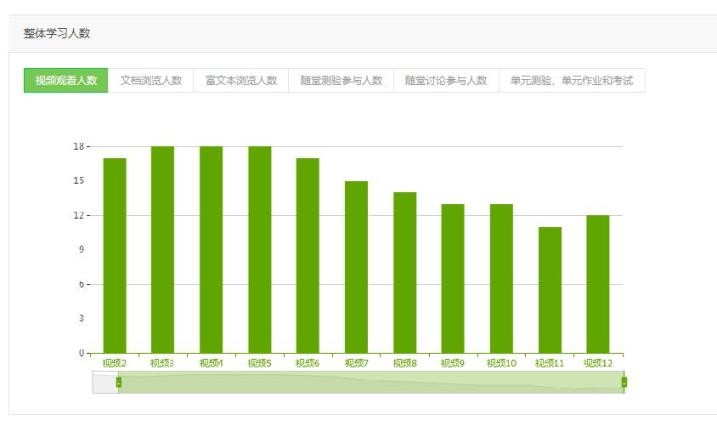Open the 随堂讨论参与人数 tab
This screenshot has width=717, height=432.
click(446, 81)
